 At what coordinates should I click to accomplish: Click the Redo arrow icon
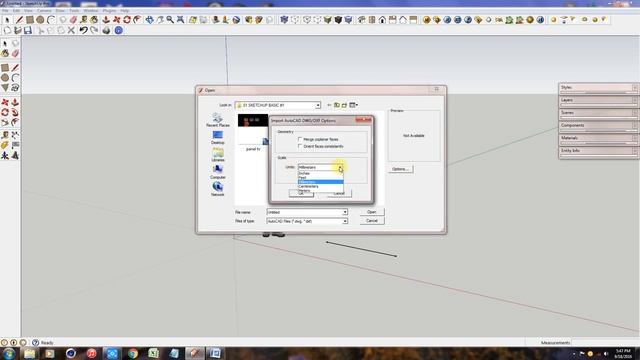tap(94, 31)
